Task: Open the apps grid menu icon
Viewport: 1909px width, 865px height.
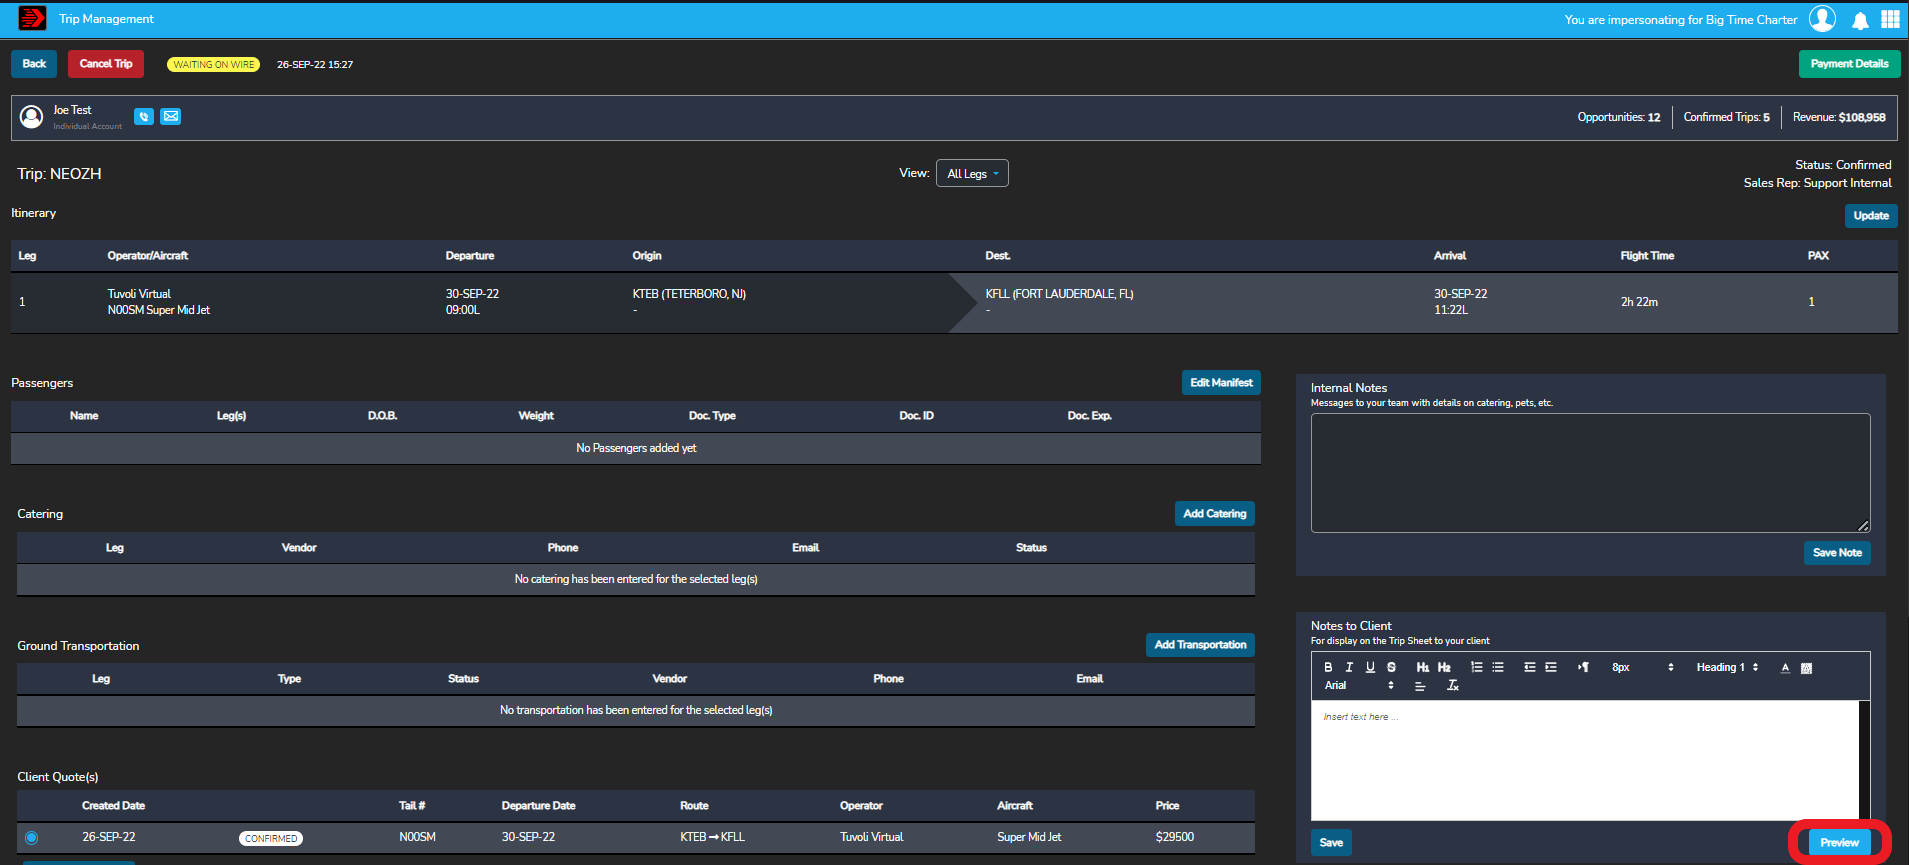Action: [1890, 19]
